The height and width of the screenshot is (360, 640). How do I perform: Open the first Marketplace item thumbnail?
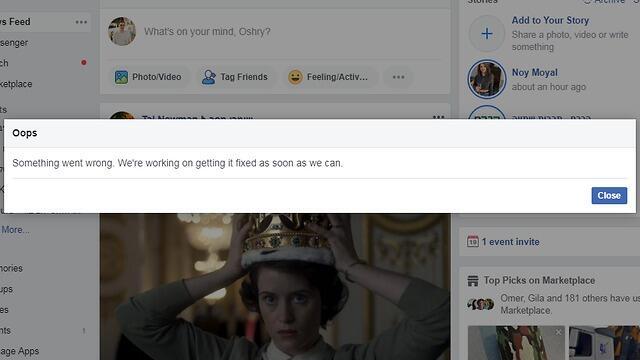click(x=516, y=343)
